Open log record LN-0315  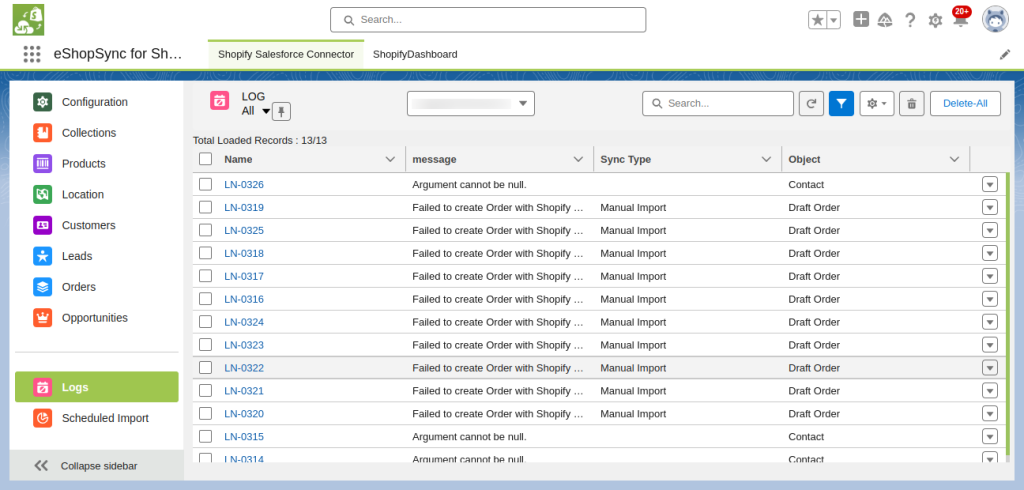pyautogui.click(x=244, y=436)
